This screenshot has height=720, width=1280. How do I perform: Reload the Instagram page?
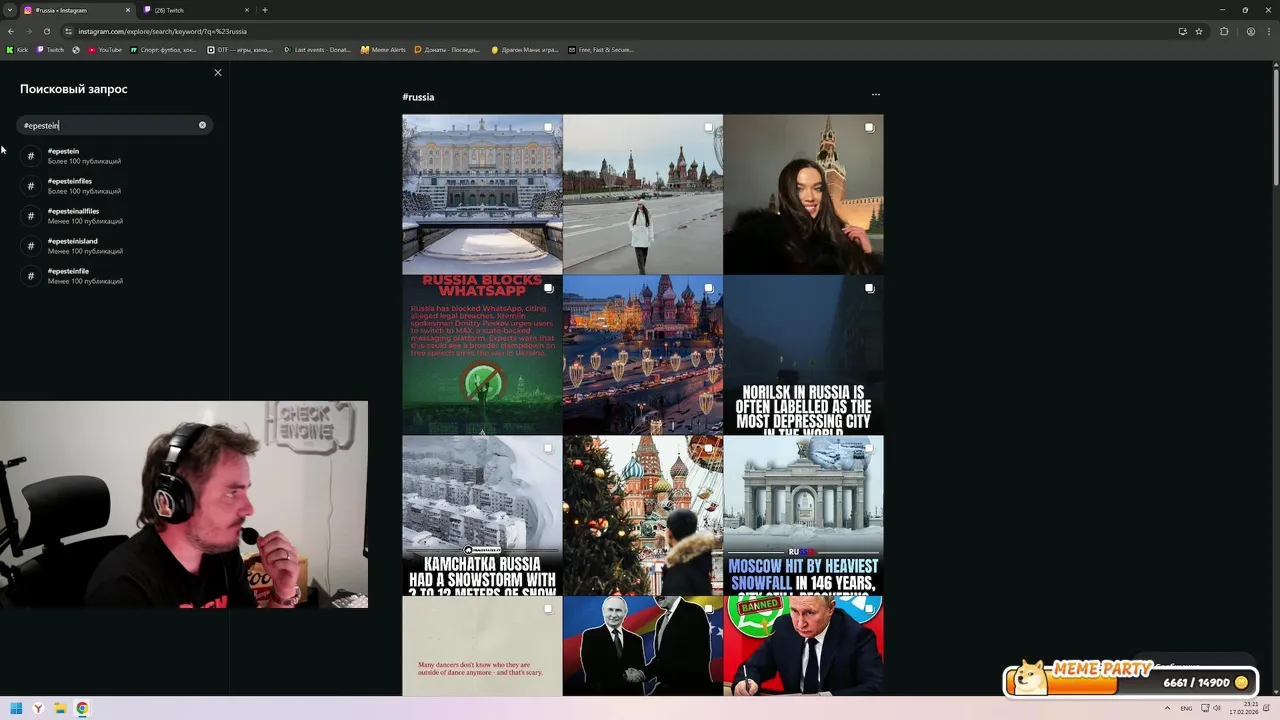[46, 31]
